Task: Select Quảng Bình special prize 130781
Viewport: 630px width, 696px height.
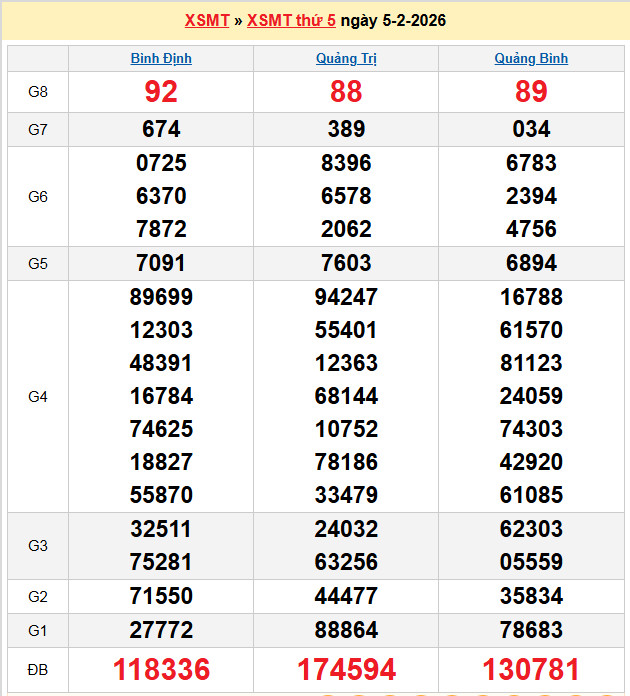Action: tap(531, 669)
